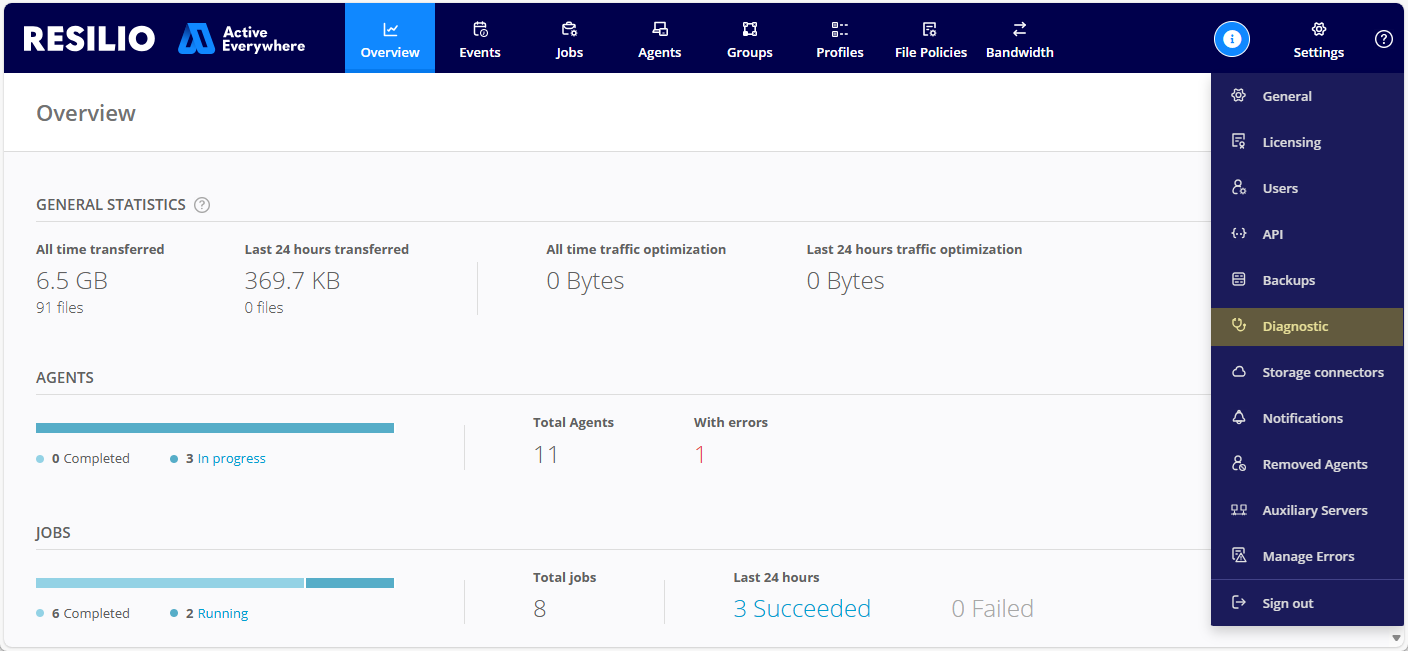Select Sign out from the menu
This screenshot has width=1408, height=651.
pyautogui.click(x=1287, y=603)
